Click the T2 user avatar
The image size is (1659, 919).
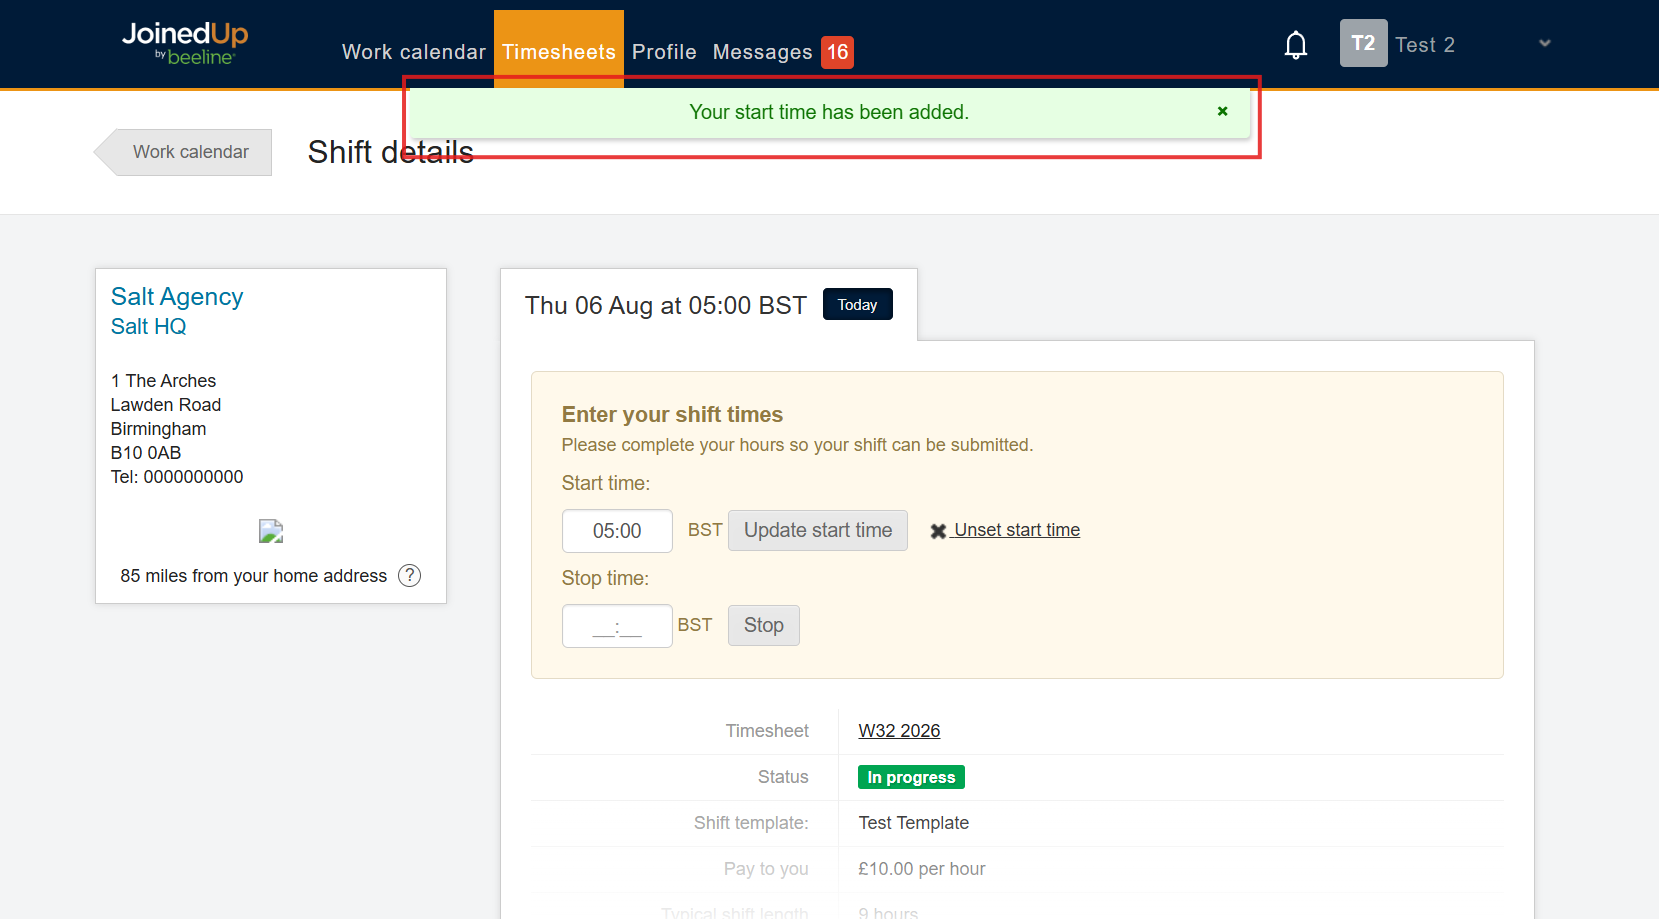pos(1363,43)
